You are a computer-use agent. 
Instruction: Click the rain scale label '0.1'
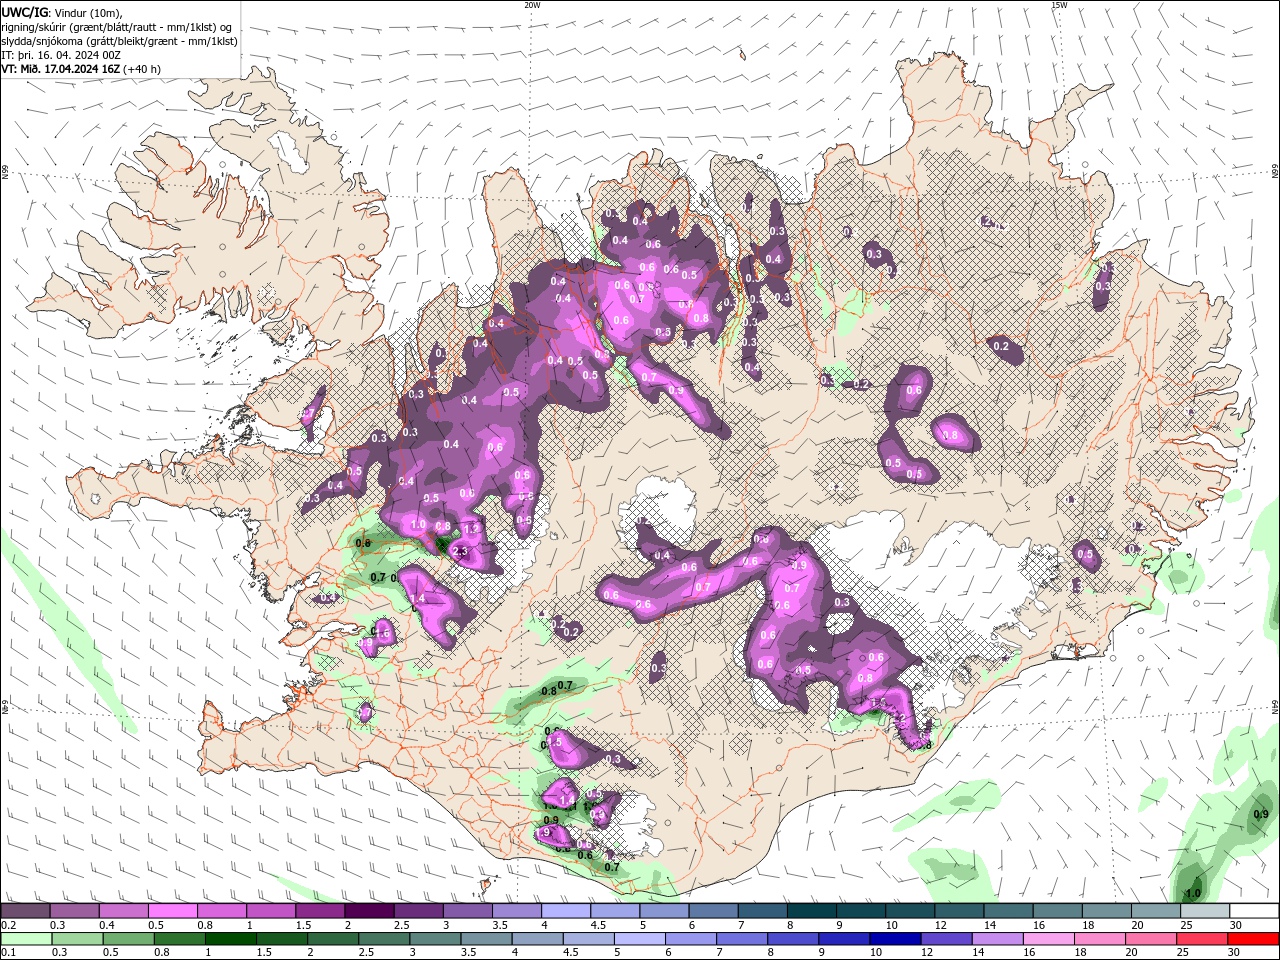pyautogui.click(x=8, y=953)
